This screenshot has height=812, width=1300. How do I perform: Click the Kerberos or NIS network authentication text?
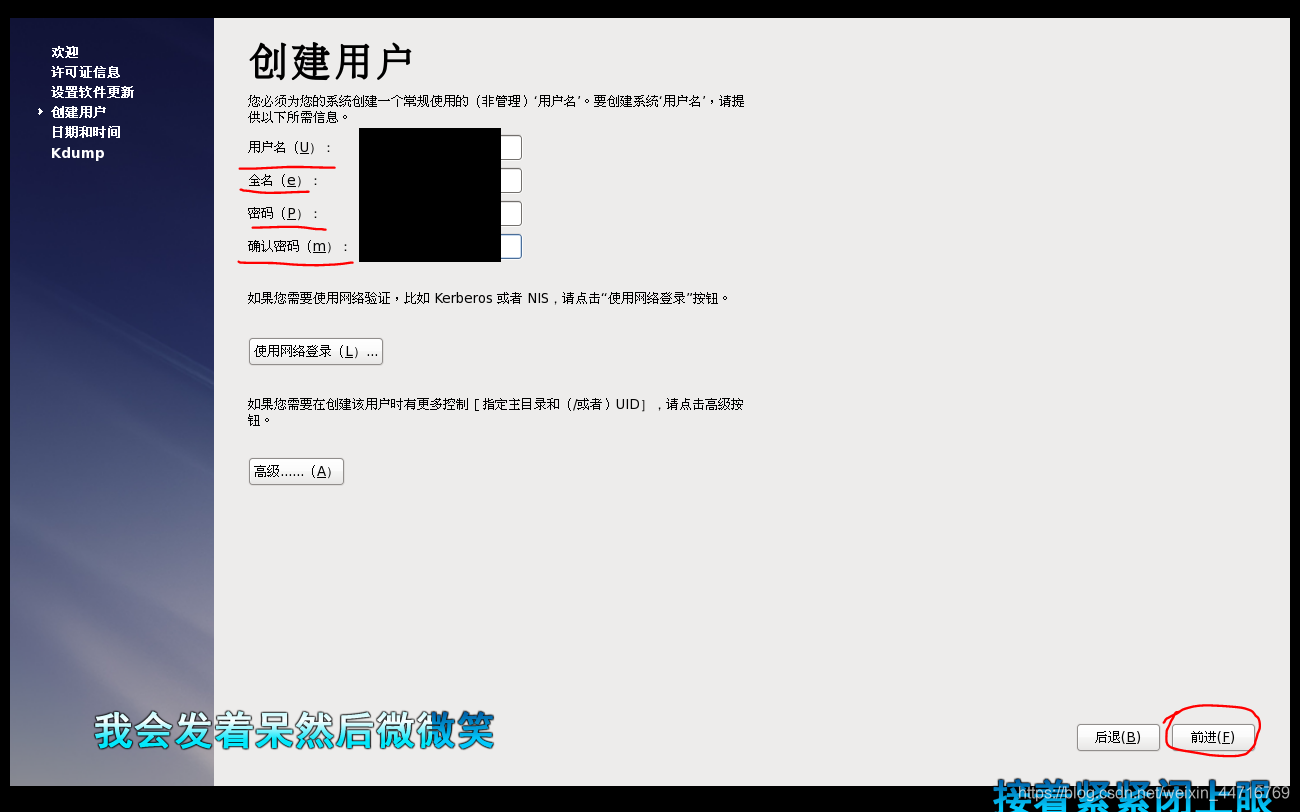coord(488,298)
